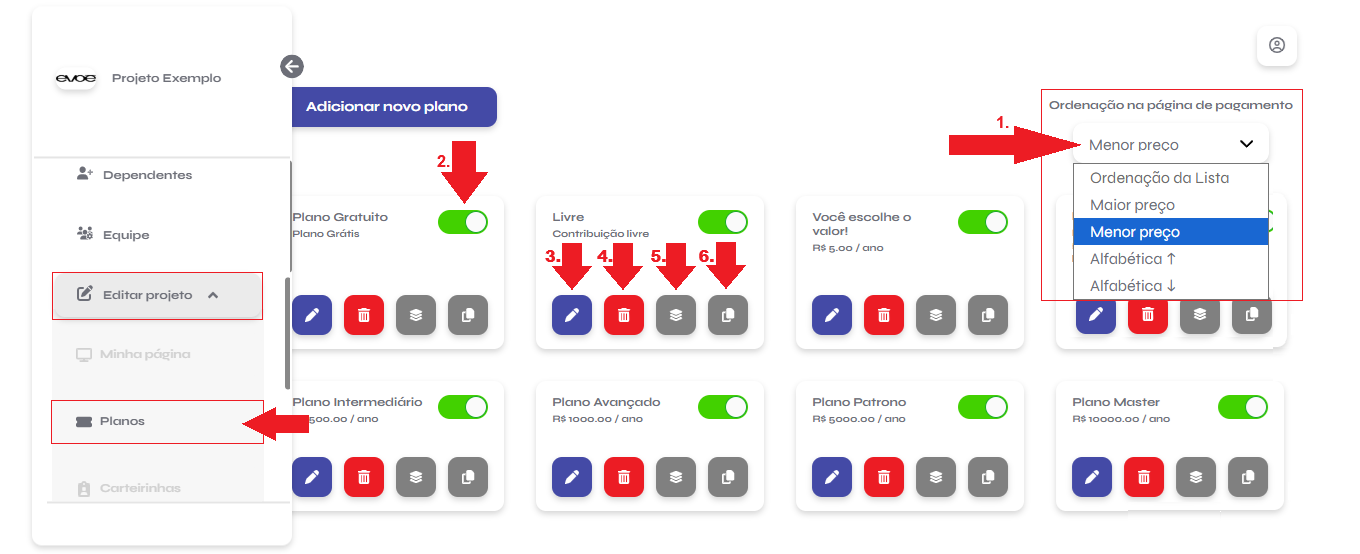The height and width of the screenshot is (554, 1360).
Task: Click Adicionar novo plano button
Action: click(394, 107)
